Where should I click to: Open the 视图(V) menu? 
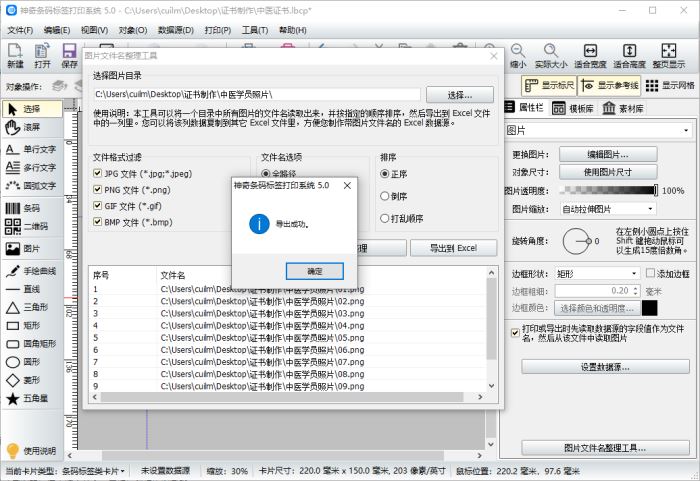tap(94, 30)
